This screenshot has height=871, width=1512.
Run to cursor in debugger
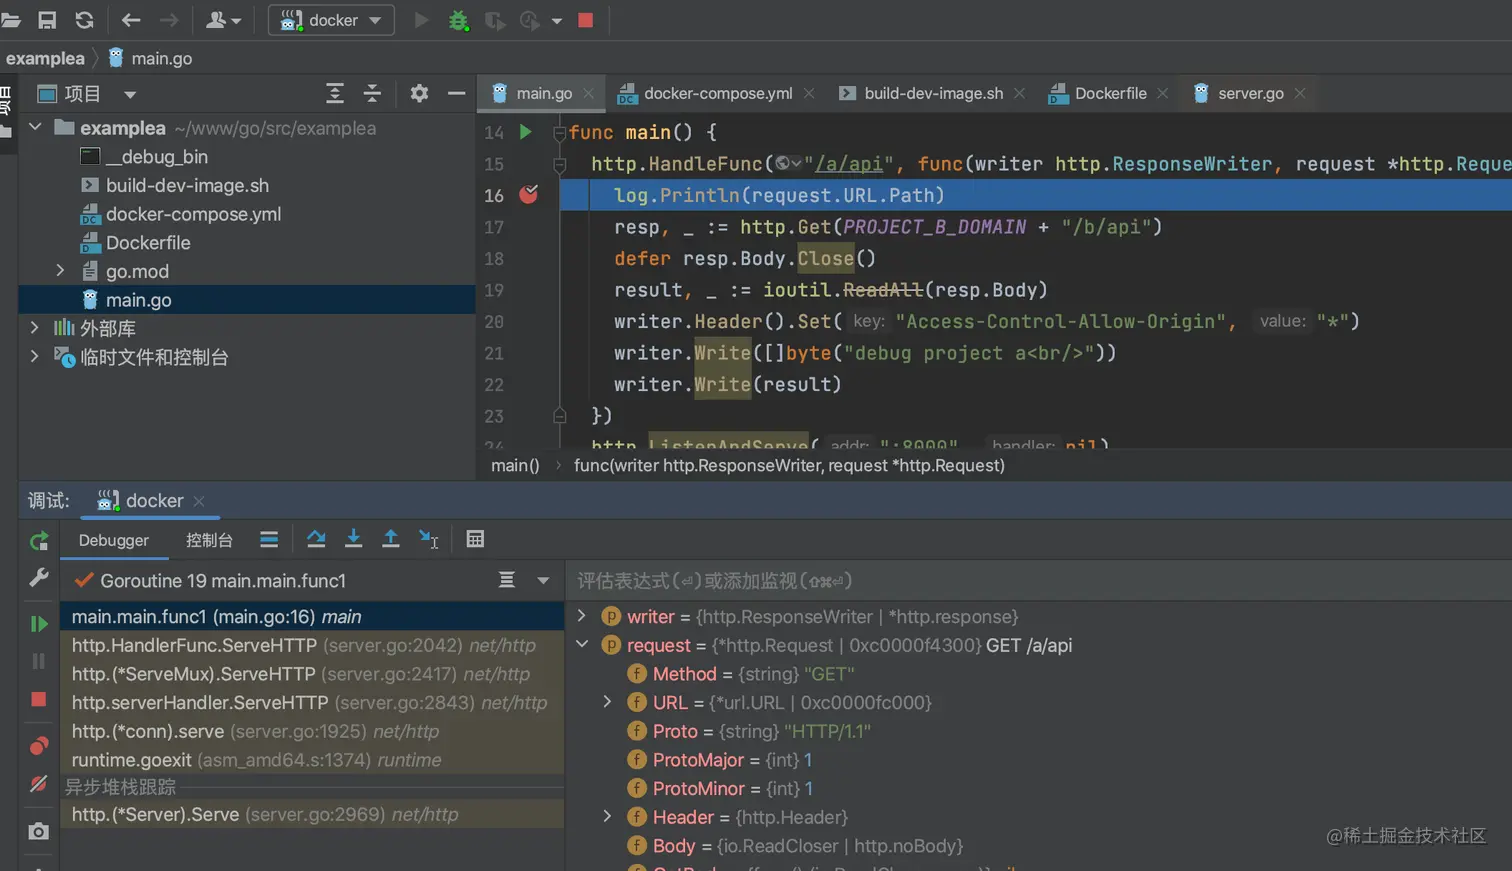429,540
